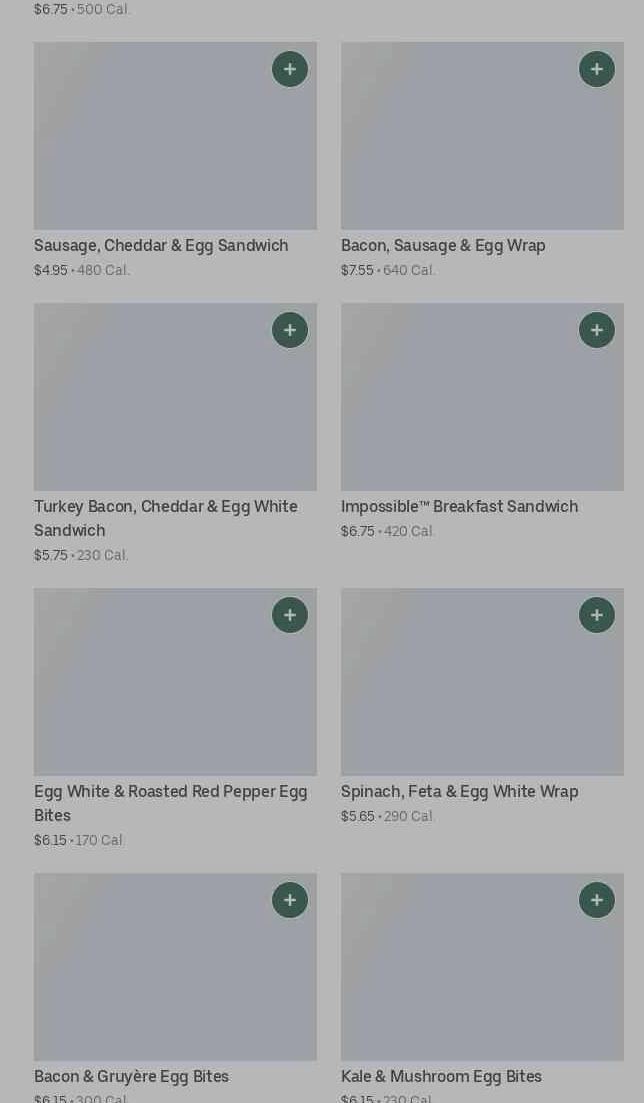Add Turkey Bacon Egg White Sandwich with plus icon
Viewport: 644px width, 1103px height.
tap(290, 330)
